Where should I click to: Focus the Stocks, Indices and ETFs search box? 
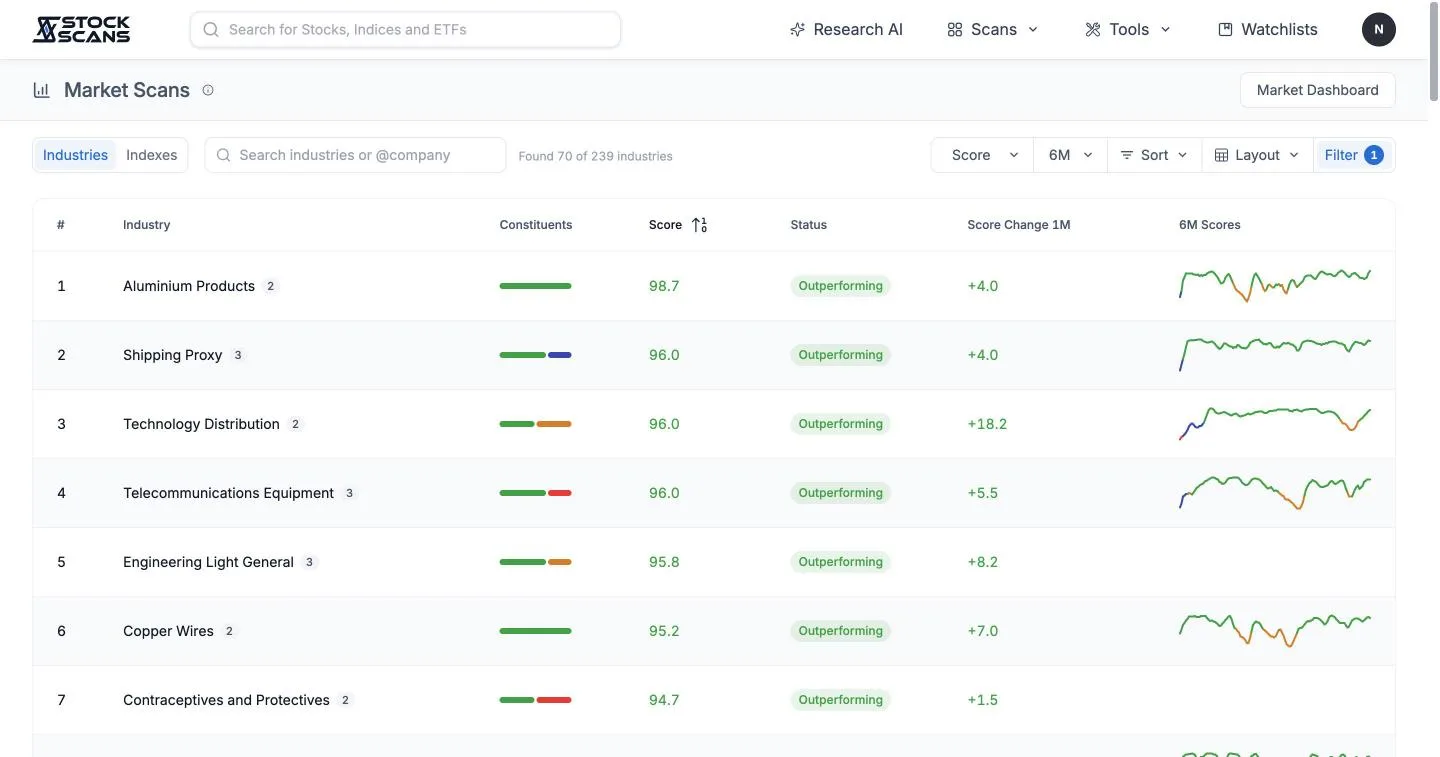click(405, 30)
